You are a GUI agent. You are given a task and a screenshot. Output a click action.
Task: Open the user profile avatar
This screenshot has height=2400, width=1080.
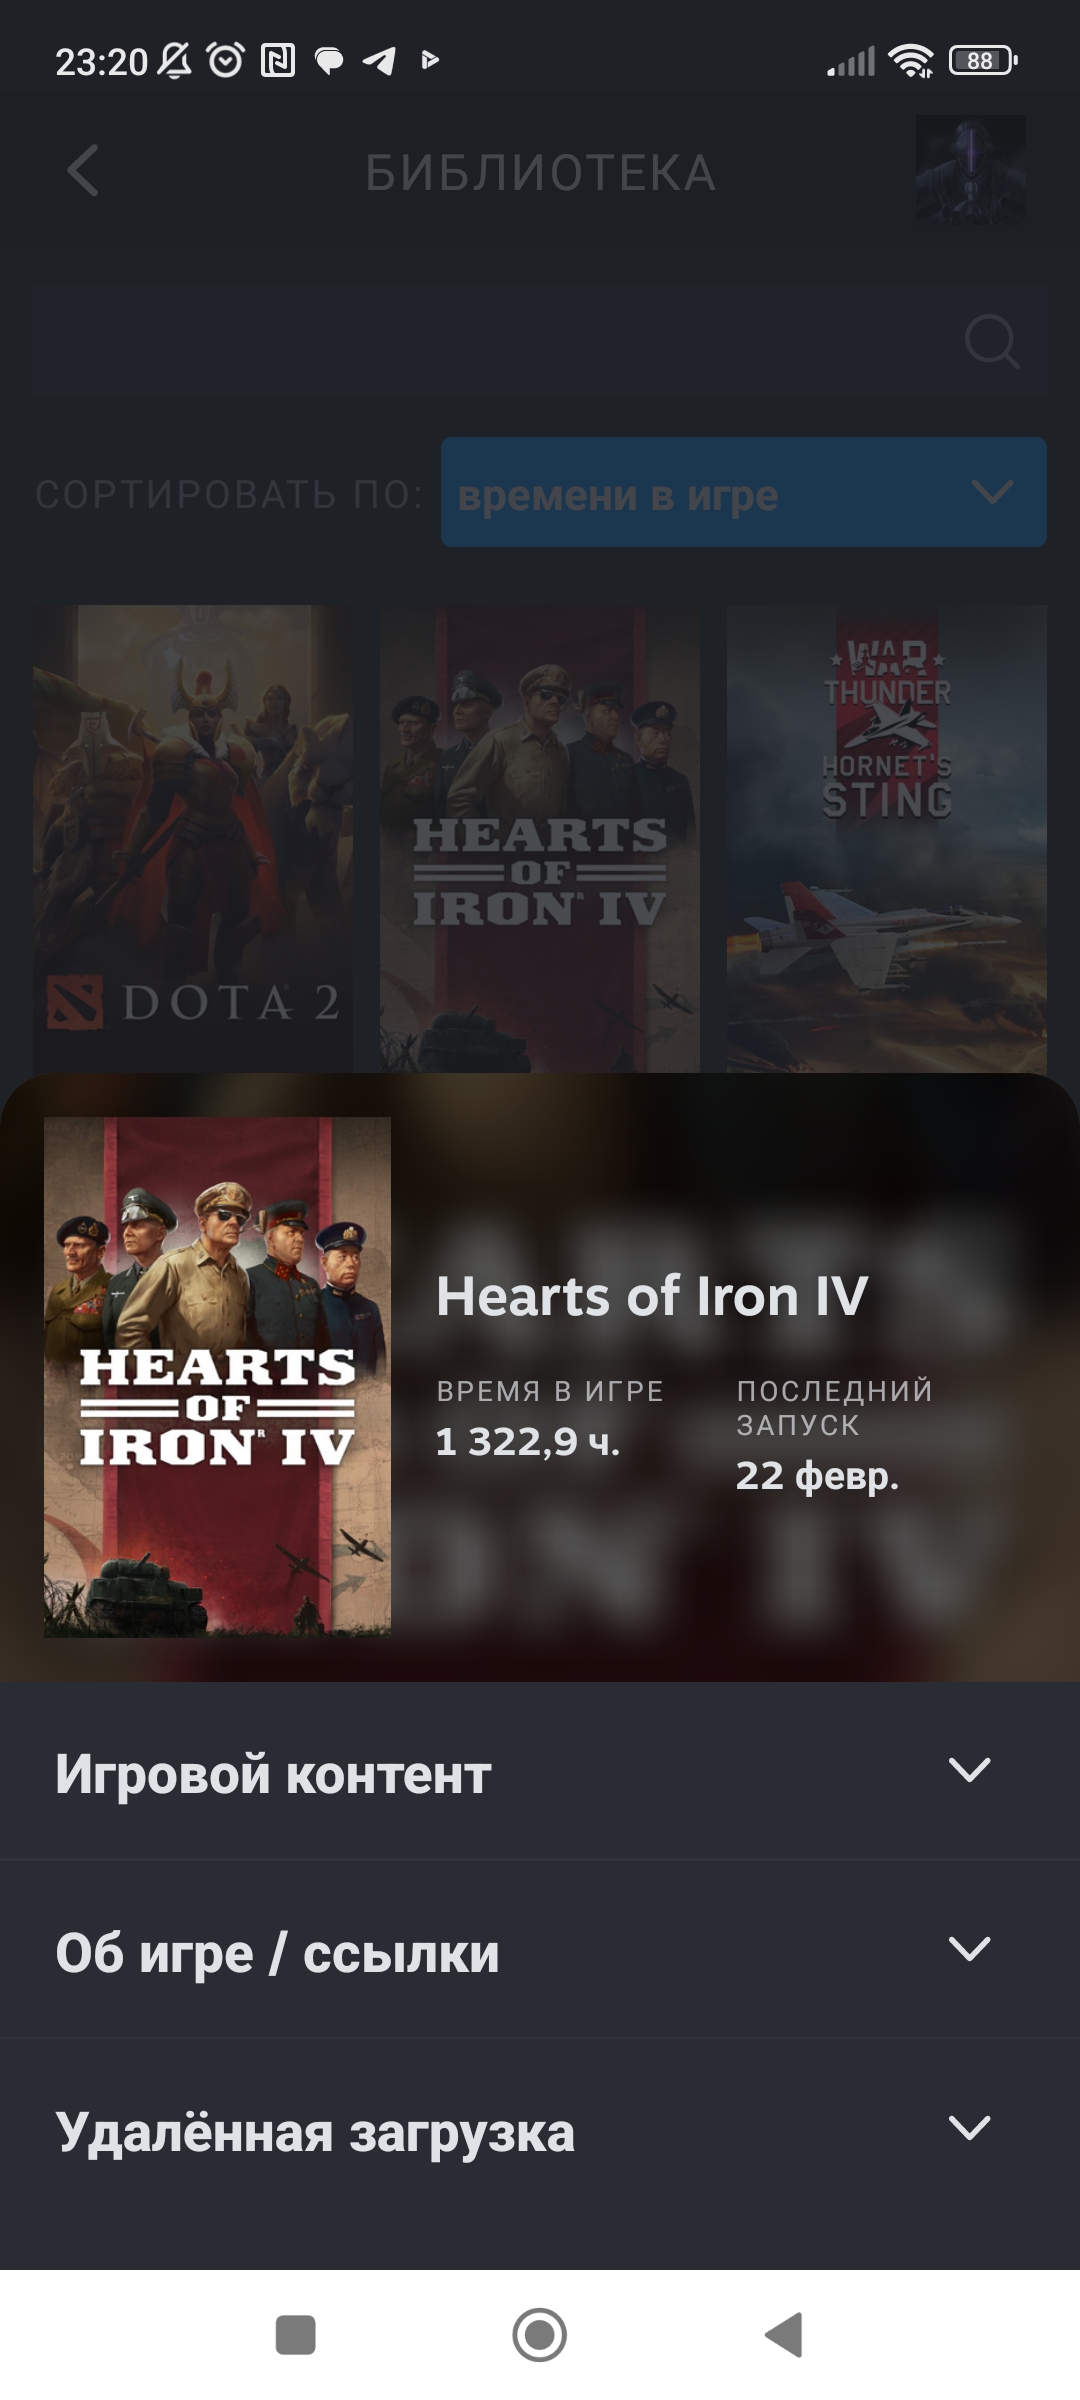tap(970, 170)
